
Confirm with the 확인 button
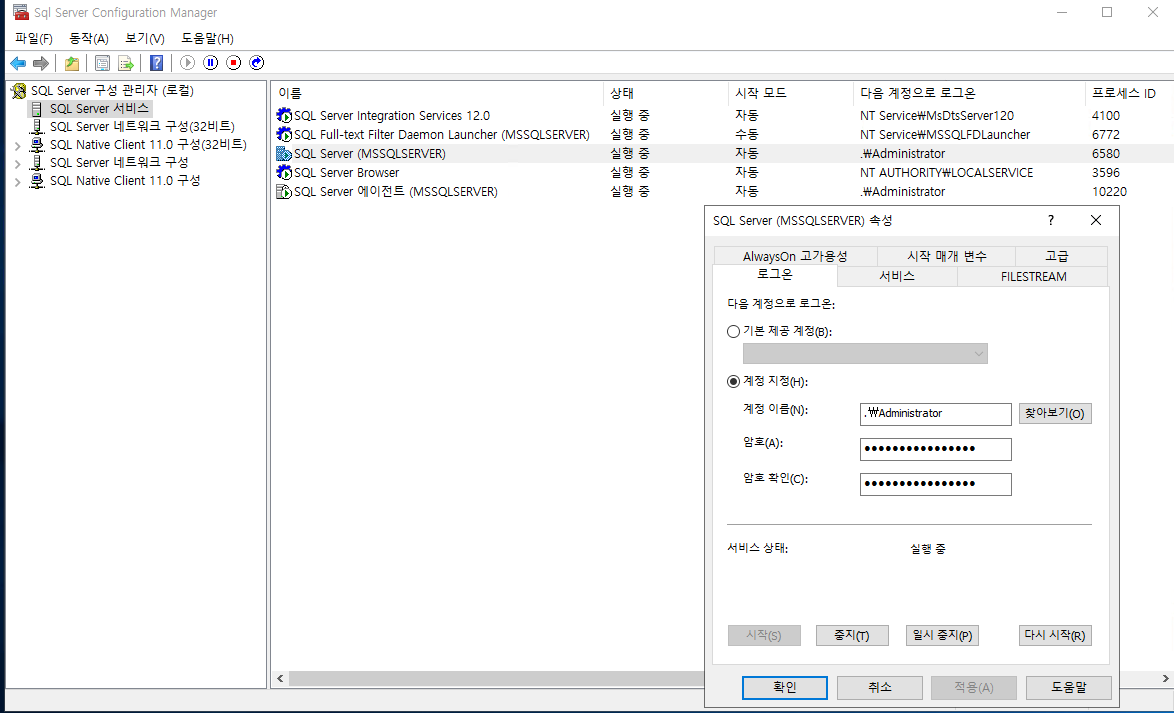785,688
